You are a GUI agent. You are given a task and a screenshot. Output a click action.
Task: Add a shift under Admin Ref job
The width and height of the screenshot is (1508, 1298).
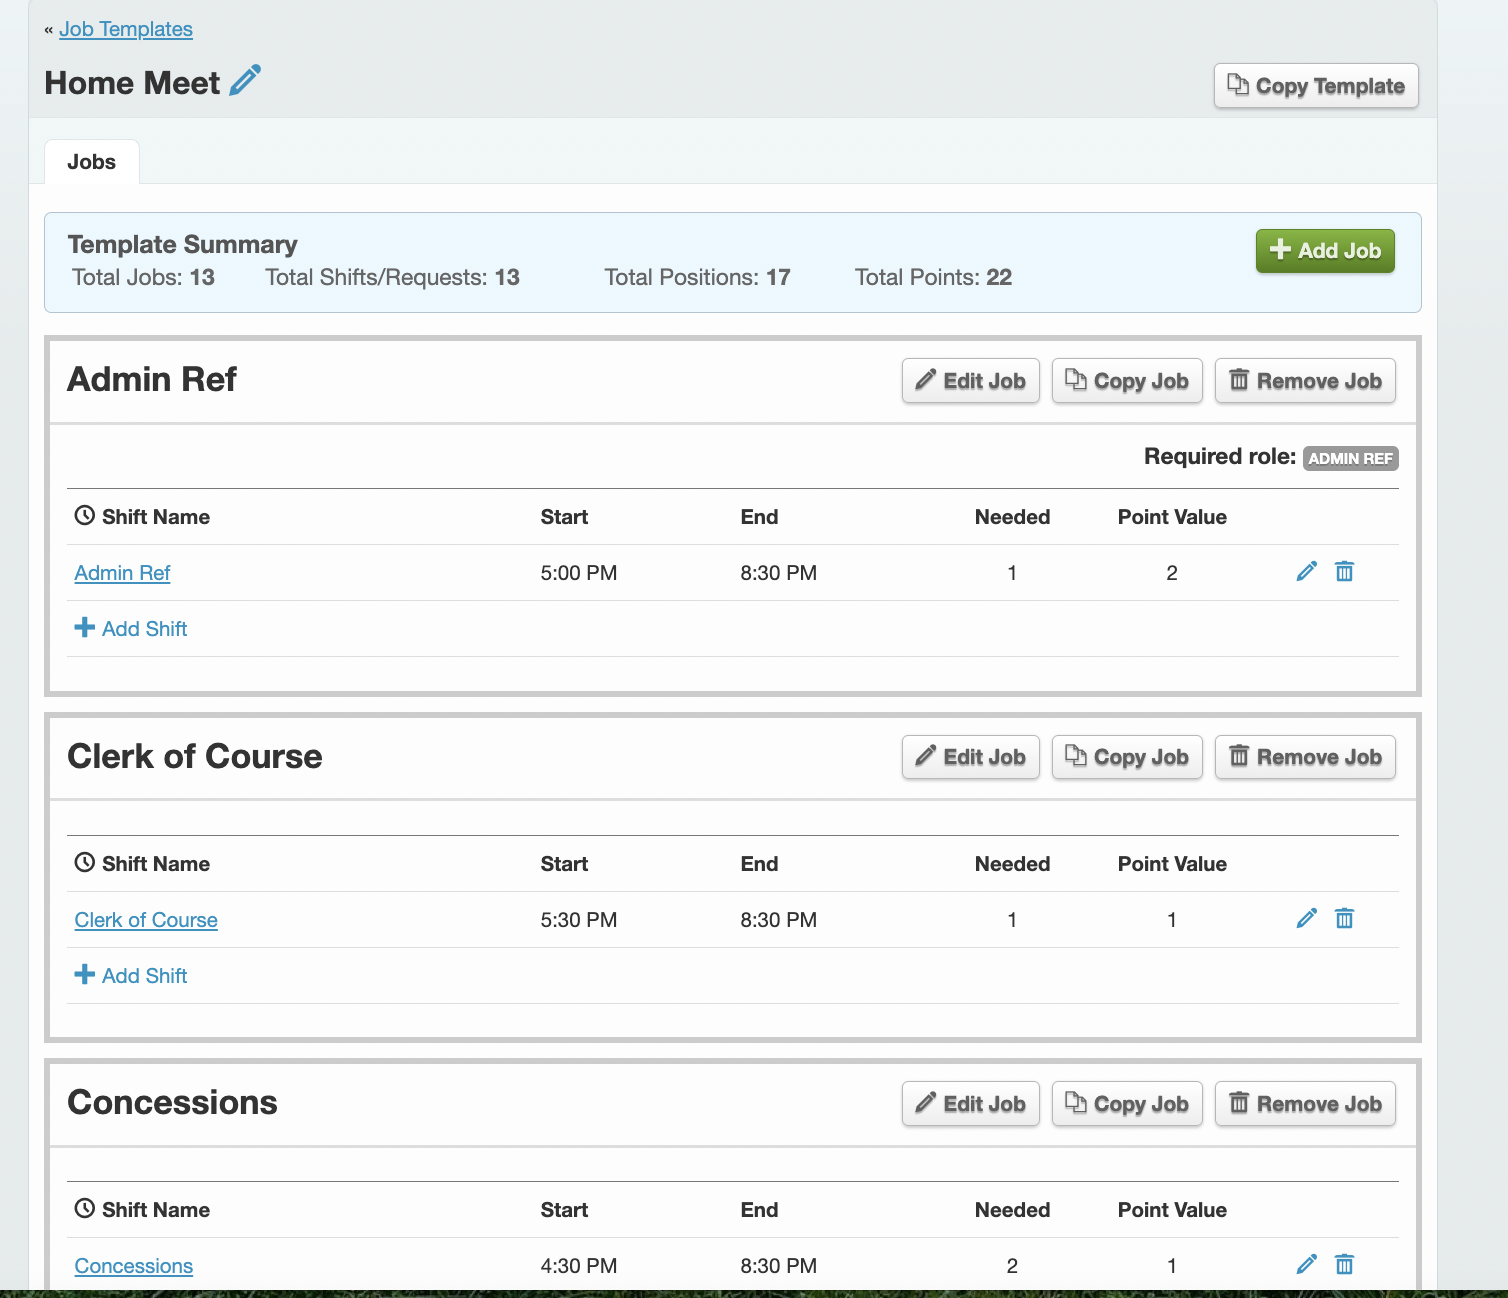[131, 629]
